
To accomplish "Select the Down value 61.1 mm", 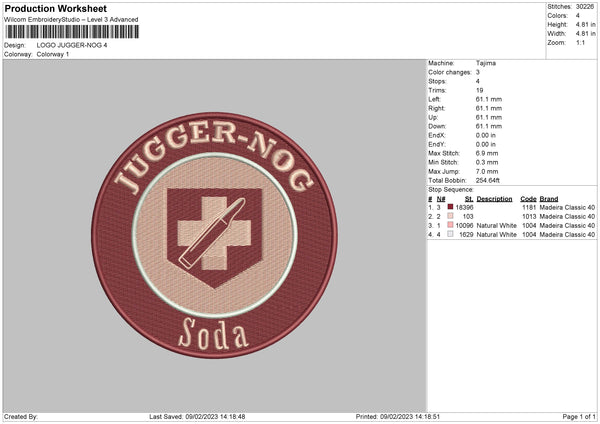I will pos(489,126).
